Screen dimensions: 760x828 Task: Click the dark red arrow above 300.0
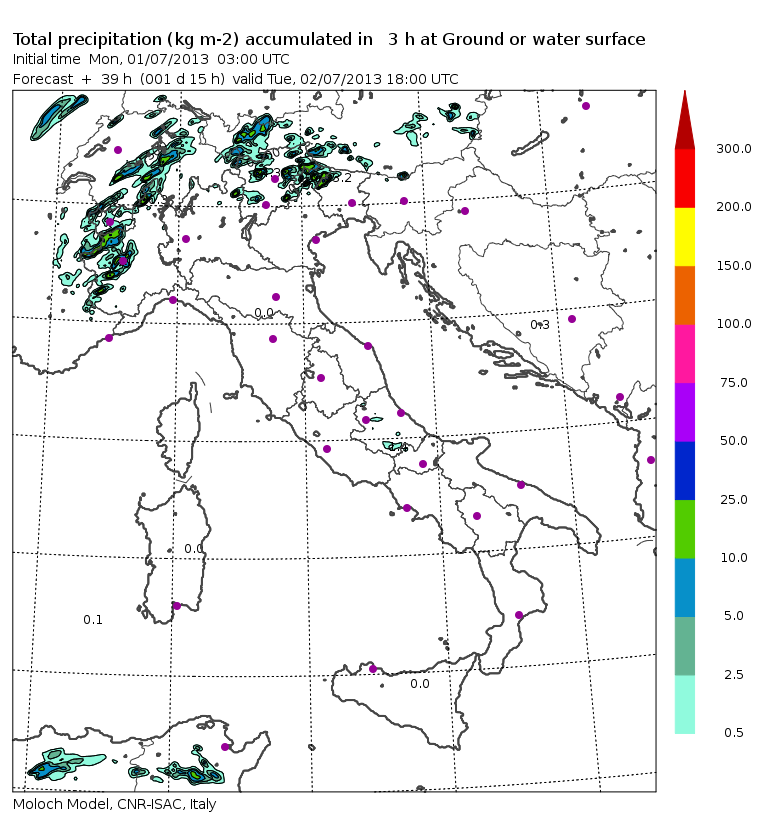pyautogui.click(x=684, y=120)
